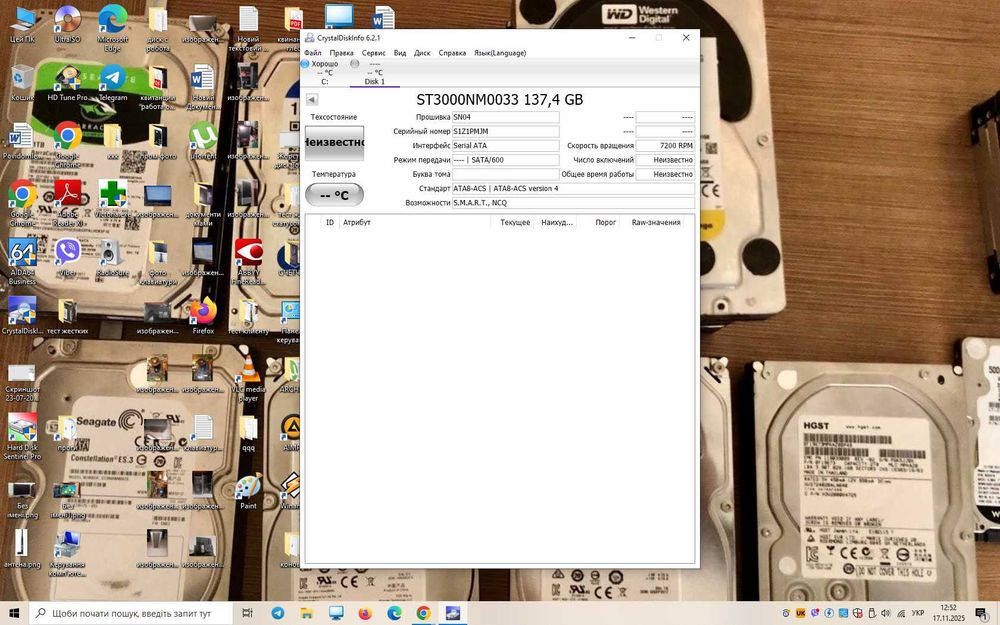Screen dimensions: 1000x625
Task: Click the serial number field S1Z1PMJM
Action: click(x=506, y=131)
